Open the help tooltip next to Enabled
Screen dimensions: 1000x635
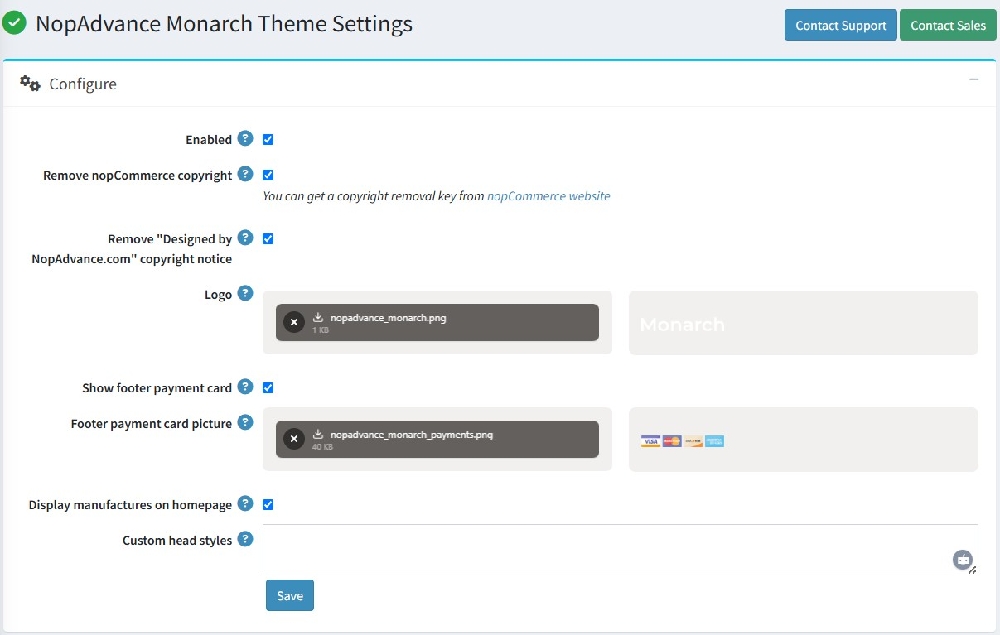tap(246, 138)
